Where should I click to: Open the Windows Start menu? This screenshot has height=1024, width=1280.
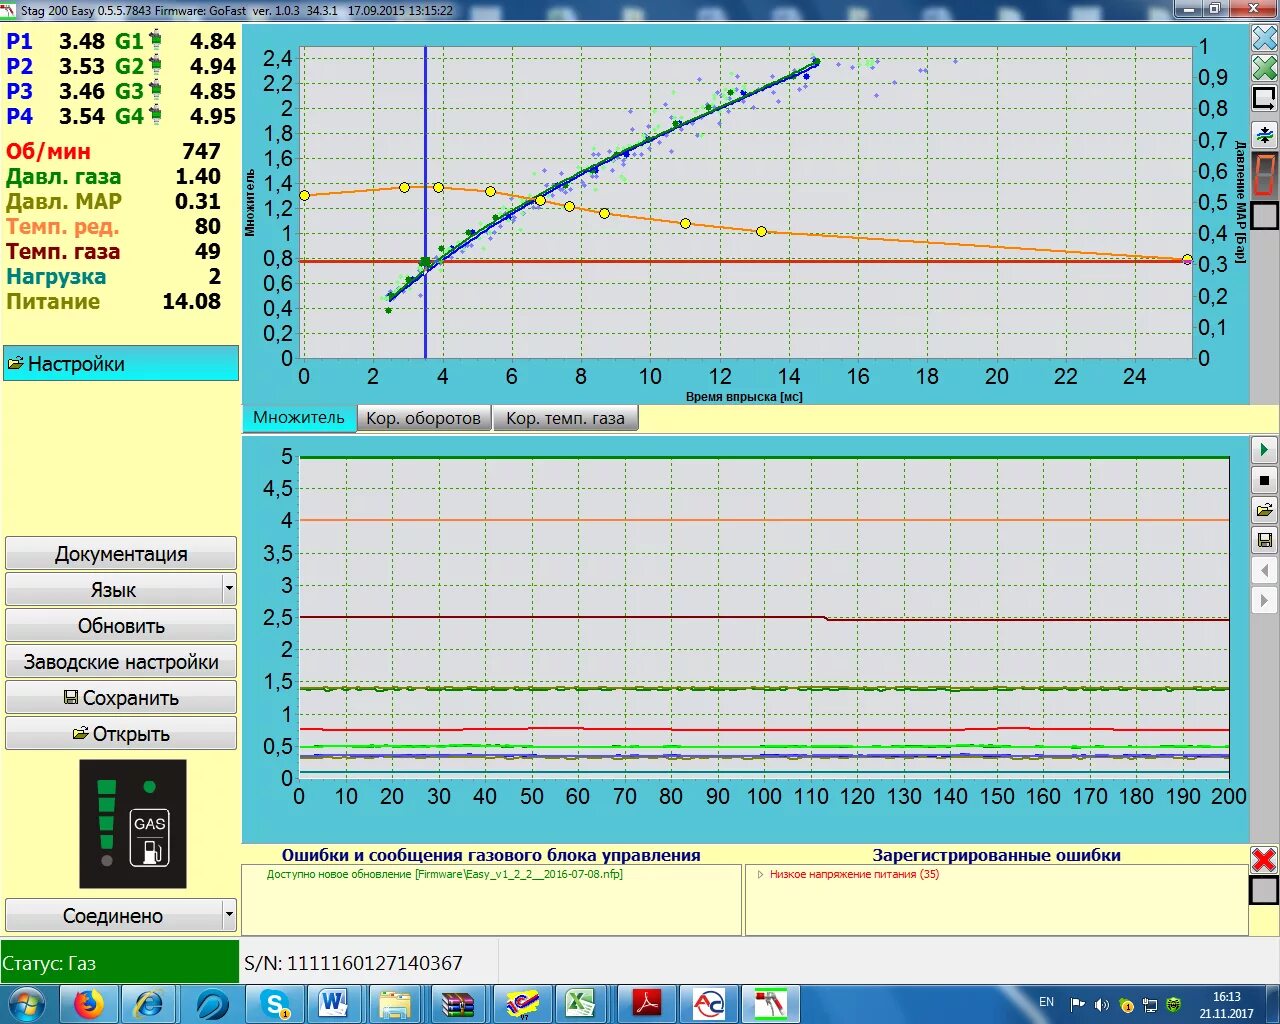tap(27, 1004)
